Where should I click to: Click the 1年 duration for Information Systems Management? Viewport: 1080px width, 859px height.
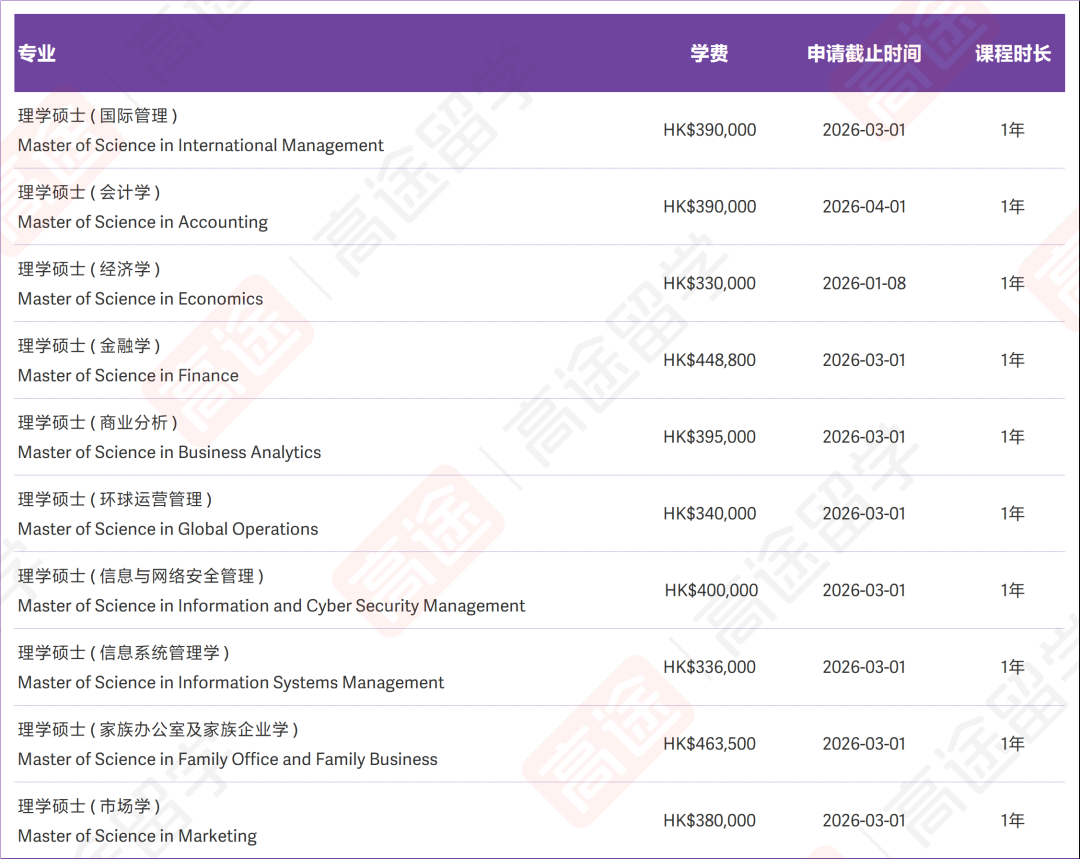pos(1012,667)
